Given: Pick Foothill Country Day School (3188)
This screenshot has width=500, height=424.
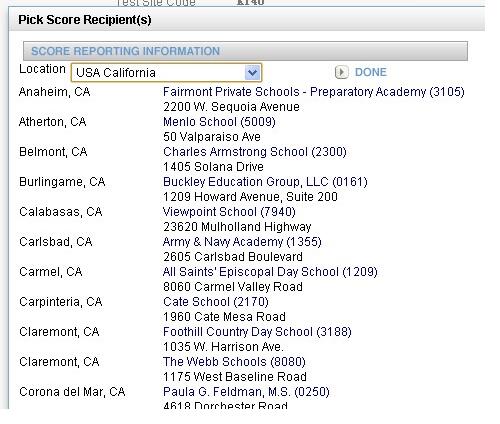Looking at the screenshot, I should point(257,332).
